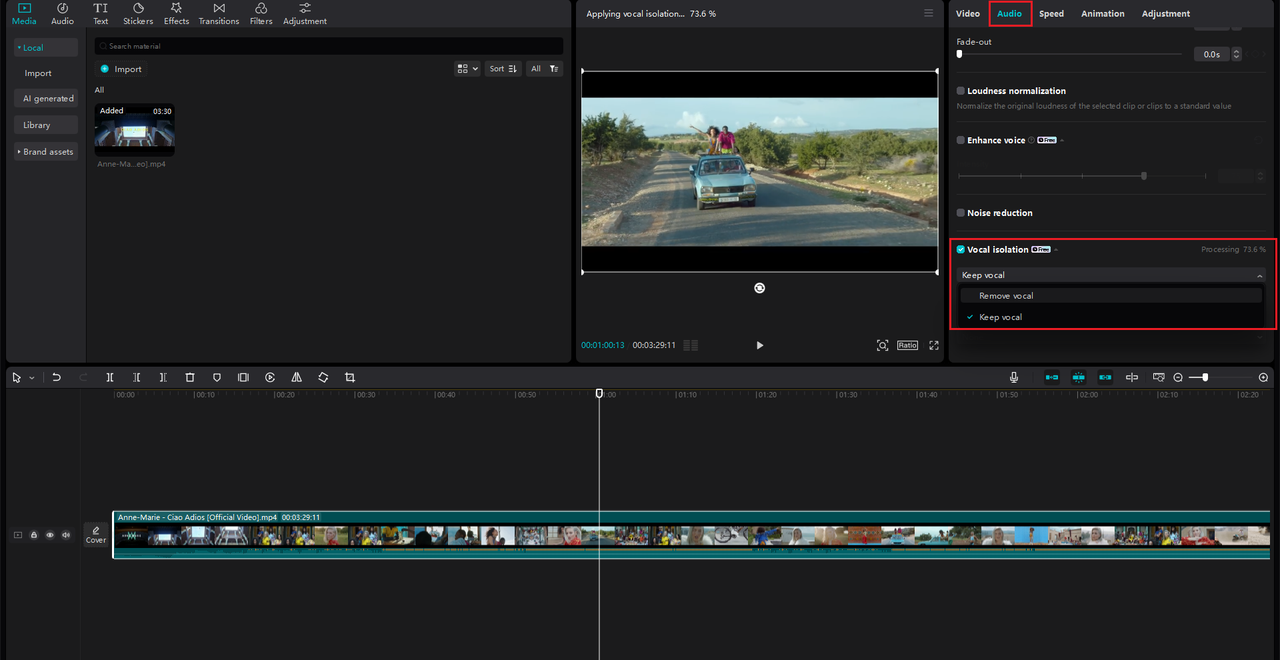Click the Split tool in timeline toolbar

(110, 377)
